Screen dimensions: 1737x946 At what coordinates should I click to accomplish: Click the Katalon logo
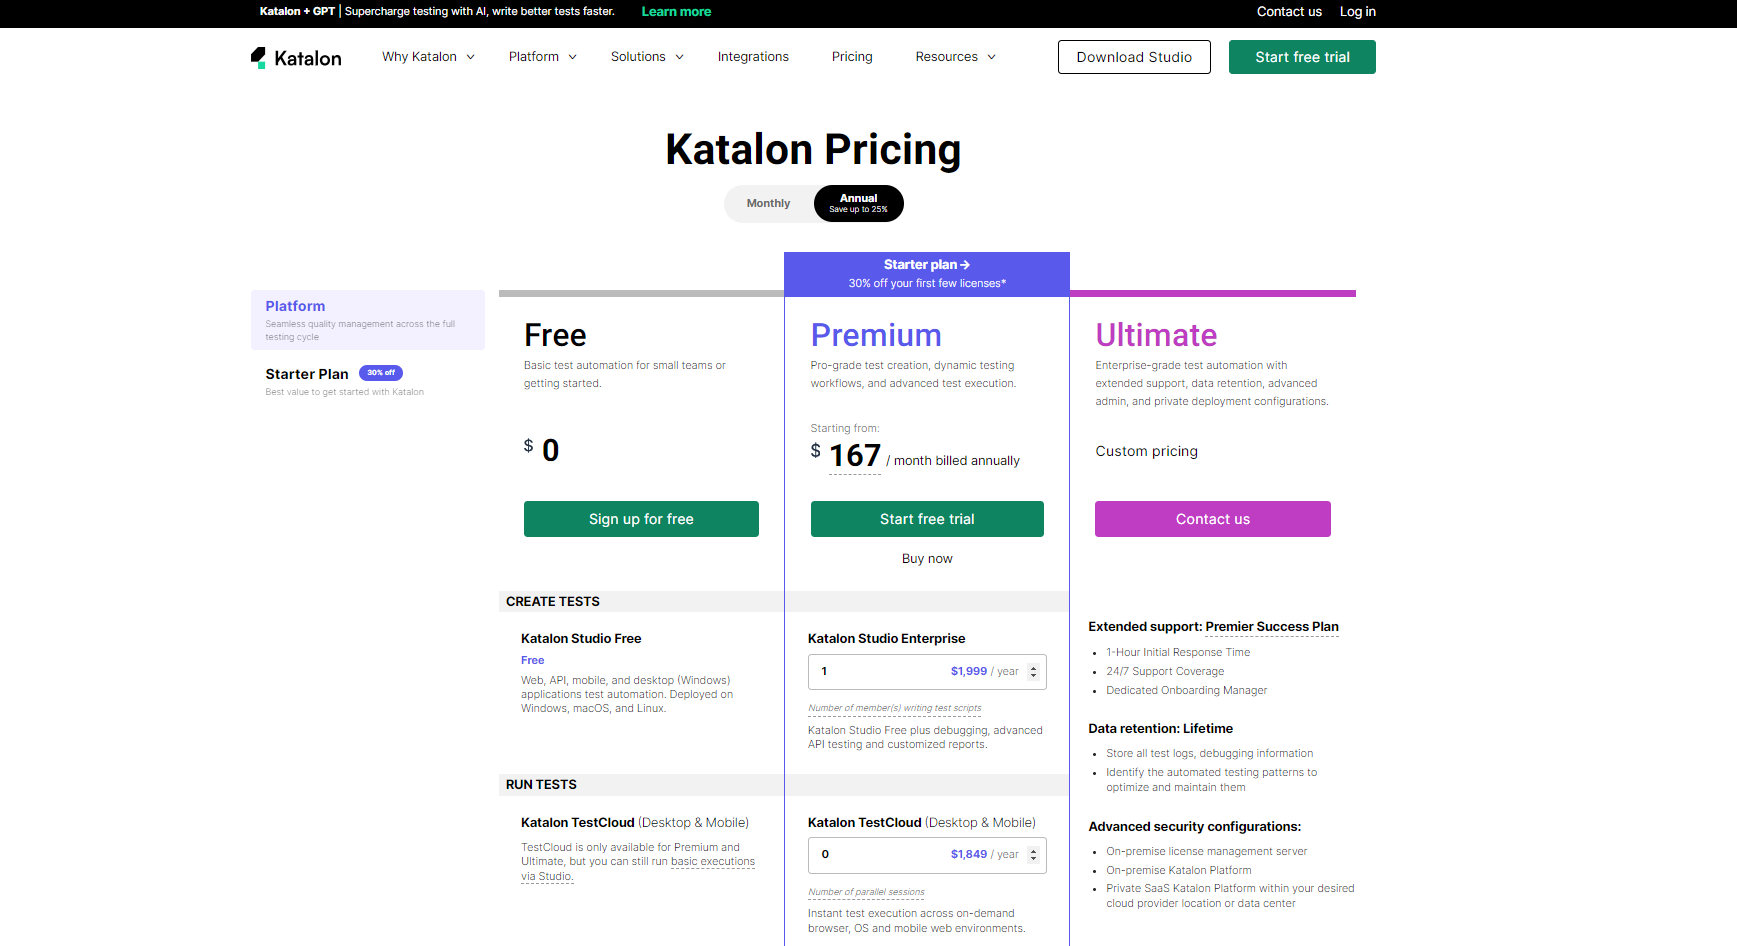pyautogui.click(x=296, y=58)
